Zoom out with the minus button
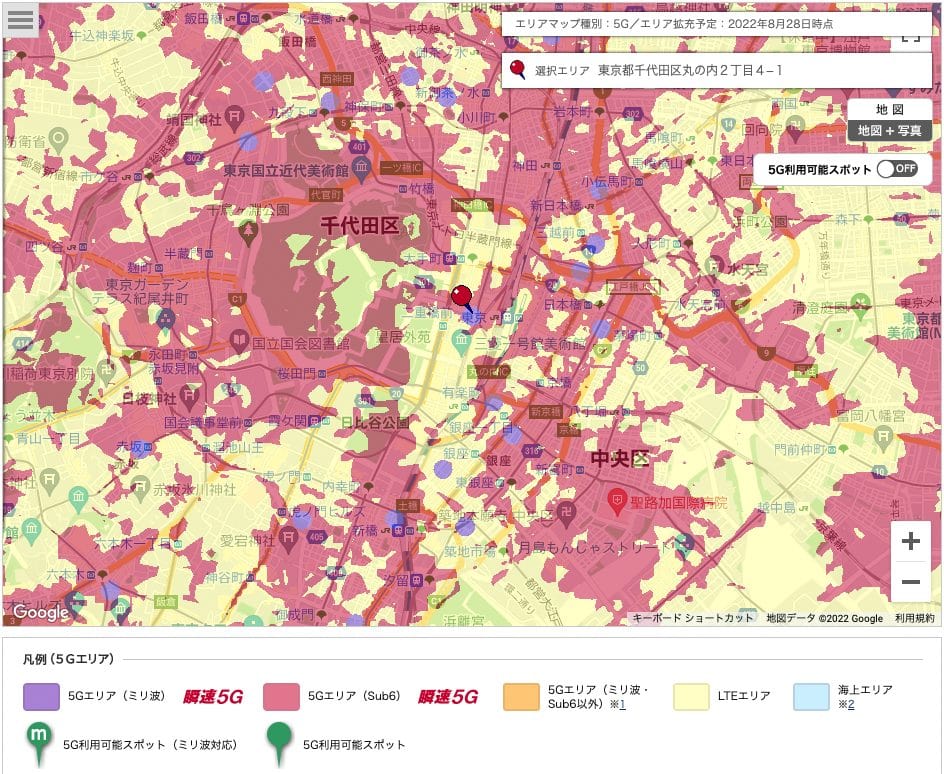The height and width of the screenshot is (774, 944). point(910,582)
